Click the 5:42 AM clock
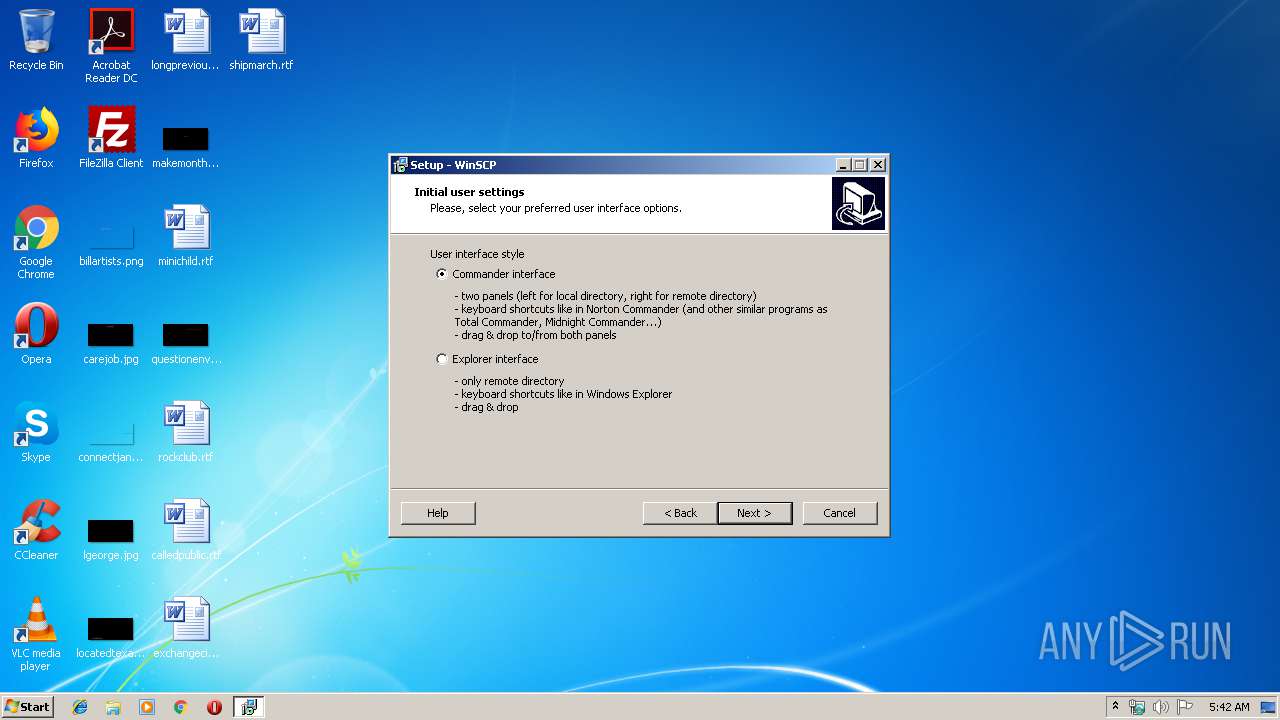This screenshot has width=1280, height=720. point(1229,707)
